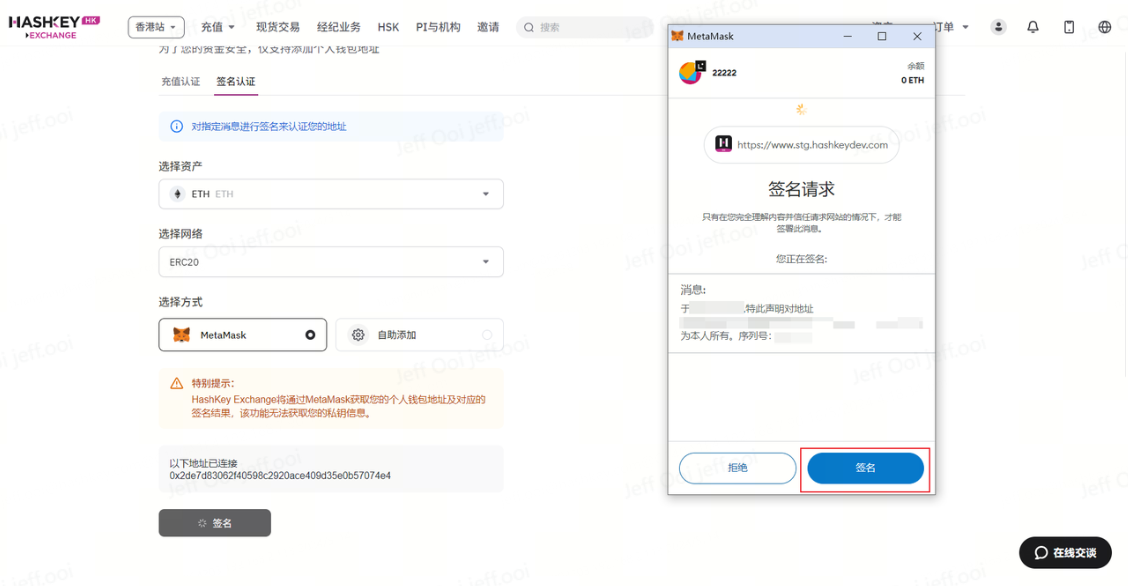Image resolution: width=1128 pixels, height=586 pixels.
Task: Click the grey 签名 button on the HashKey page
Action: click(215, 523)
